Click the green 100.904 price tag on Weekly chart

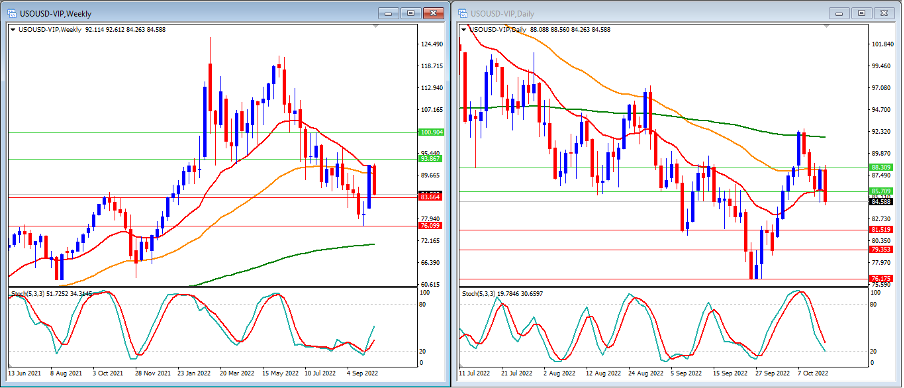(x=431, y=133)
